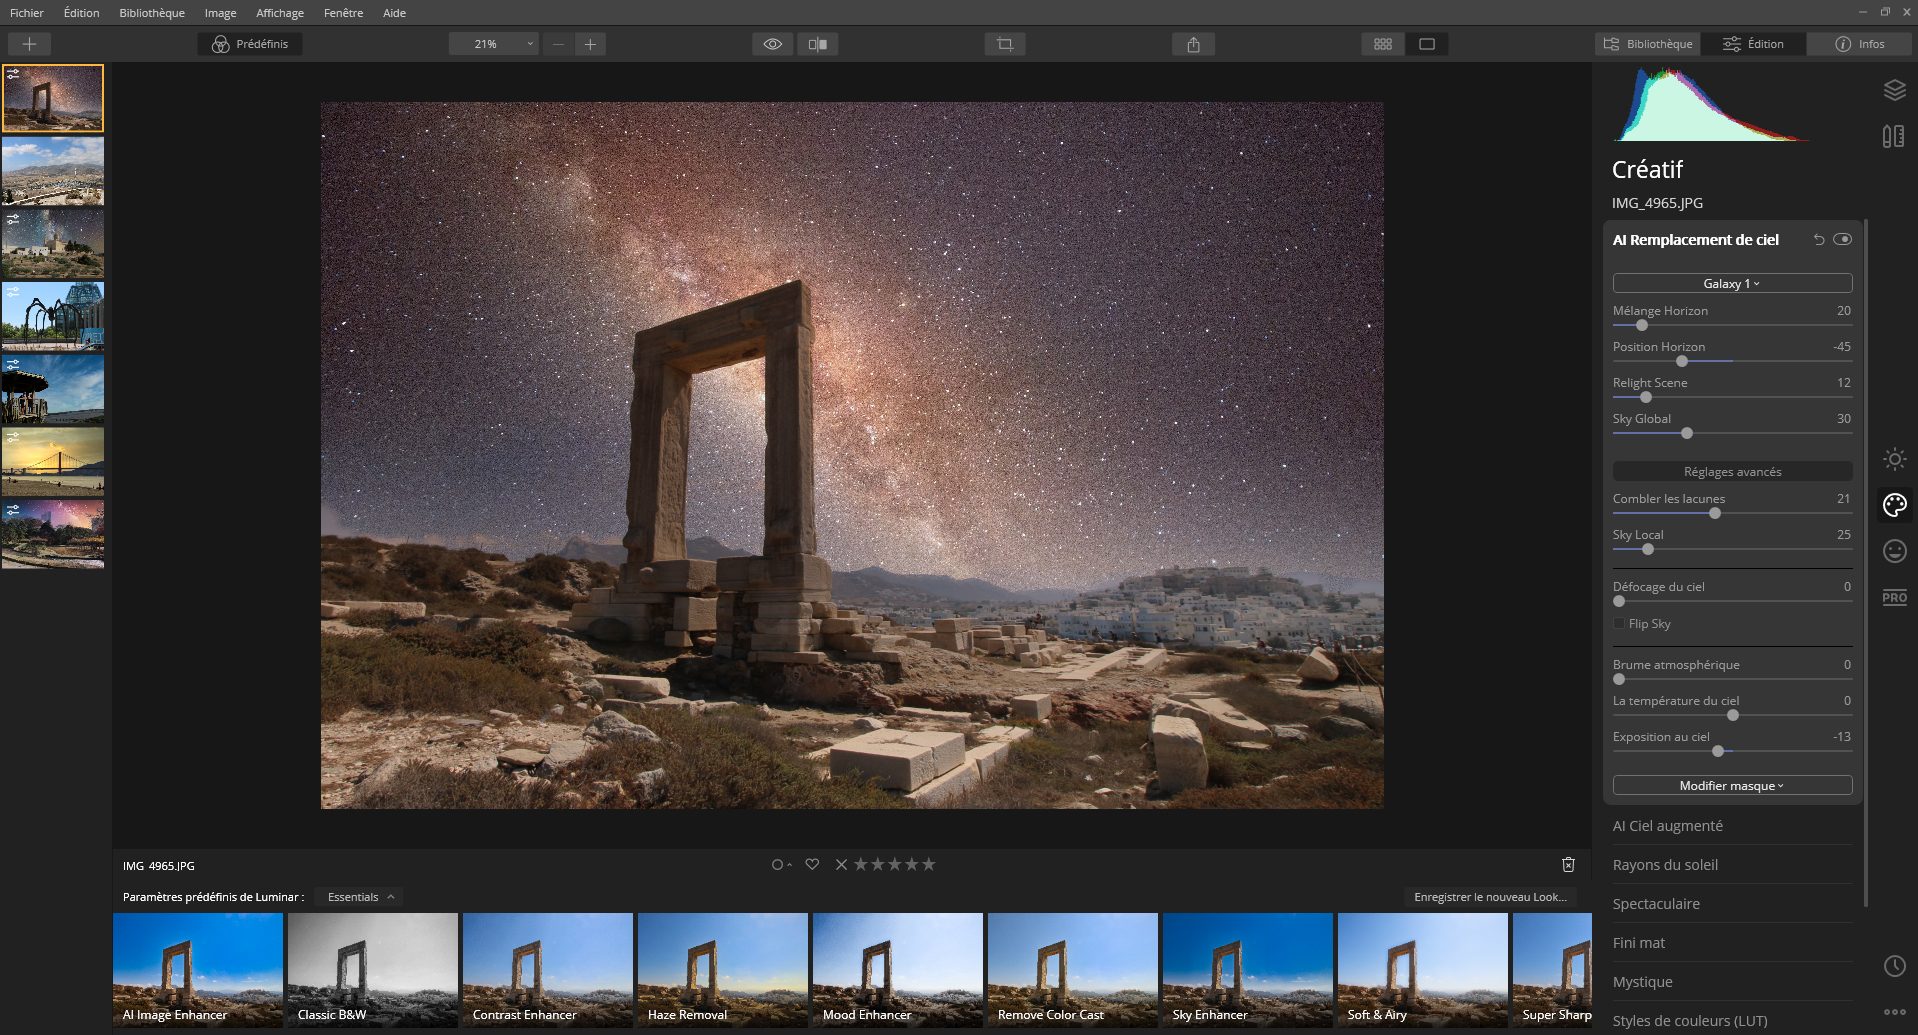The width and height of the screenshot is (1918, 1035).
Task: Open the Fichier menu
Action: click(x=27, y=13)
